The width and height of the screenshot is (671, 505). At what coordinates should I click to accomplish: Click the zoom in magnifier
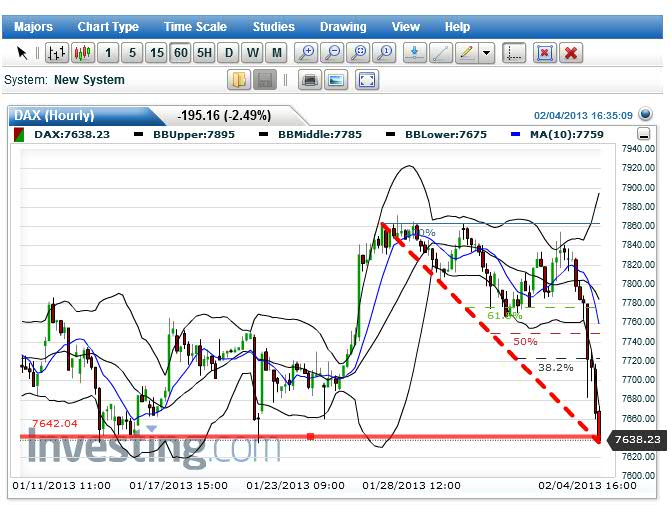point(306,53)
